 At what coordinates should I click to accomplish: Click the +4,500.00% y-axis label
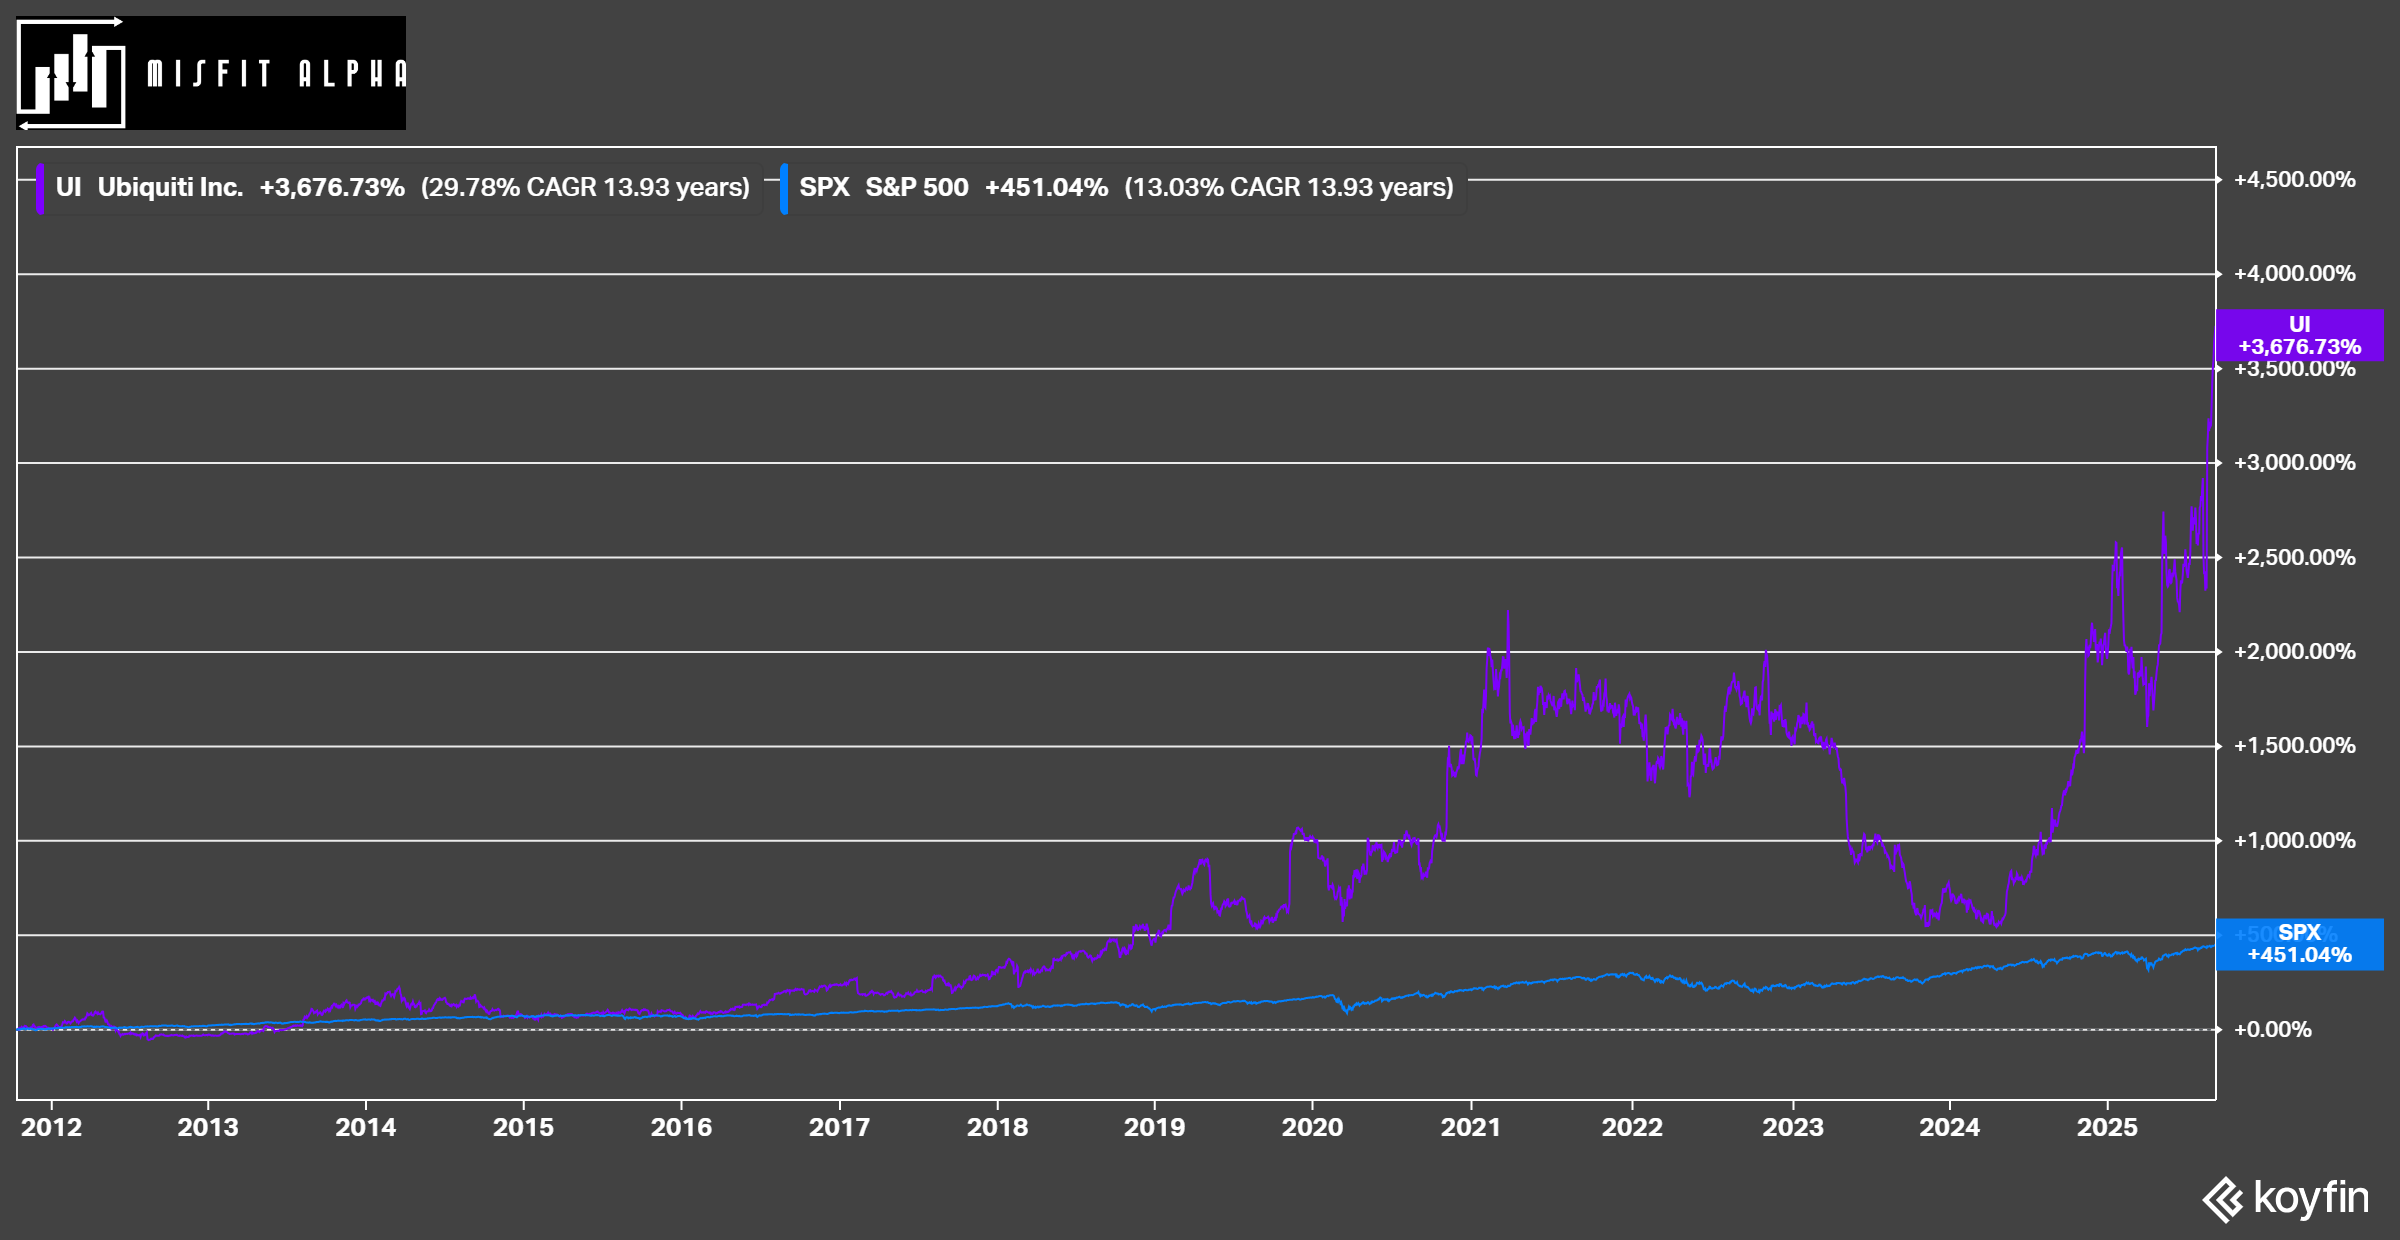coord(2295,180)
